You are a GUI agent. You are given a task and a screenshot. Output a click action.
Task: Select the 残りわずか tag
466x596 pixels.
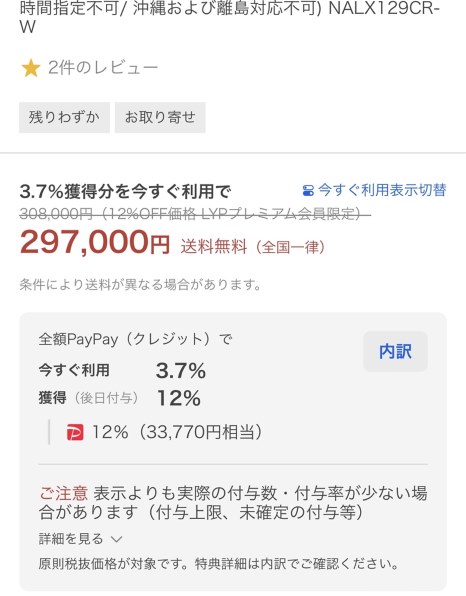pyautogui.click(x=64, y=117)
